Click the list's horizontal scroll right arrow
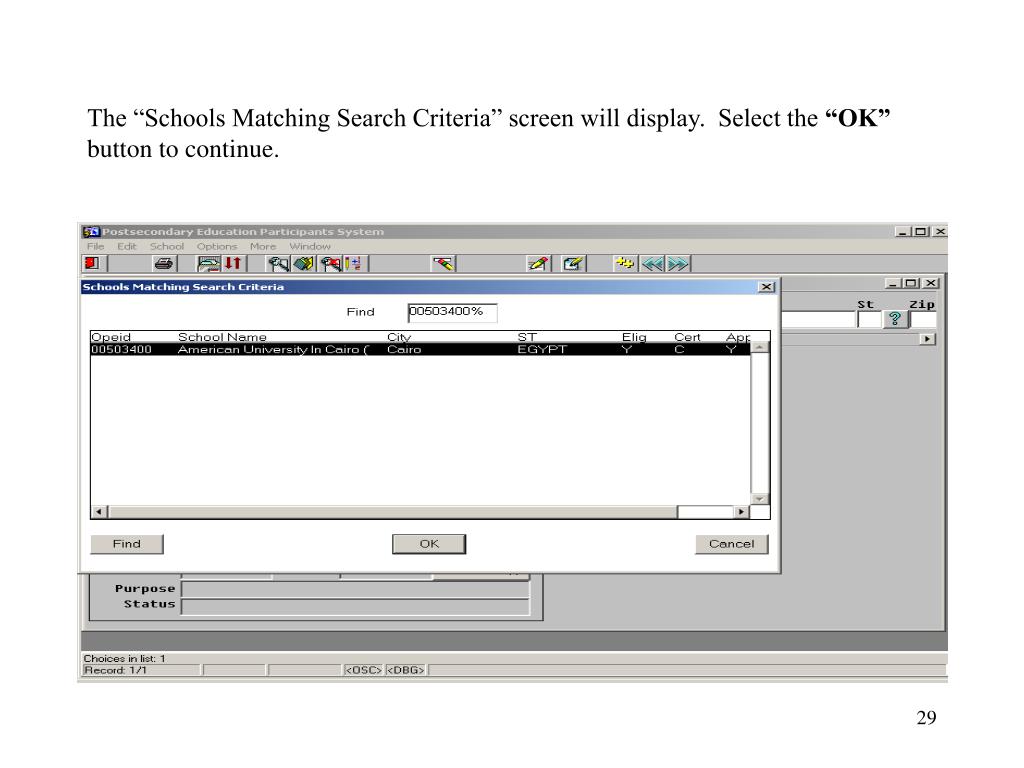 pos(741,512)
